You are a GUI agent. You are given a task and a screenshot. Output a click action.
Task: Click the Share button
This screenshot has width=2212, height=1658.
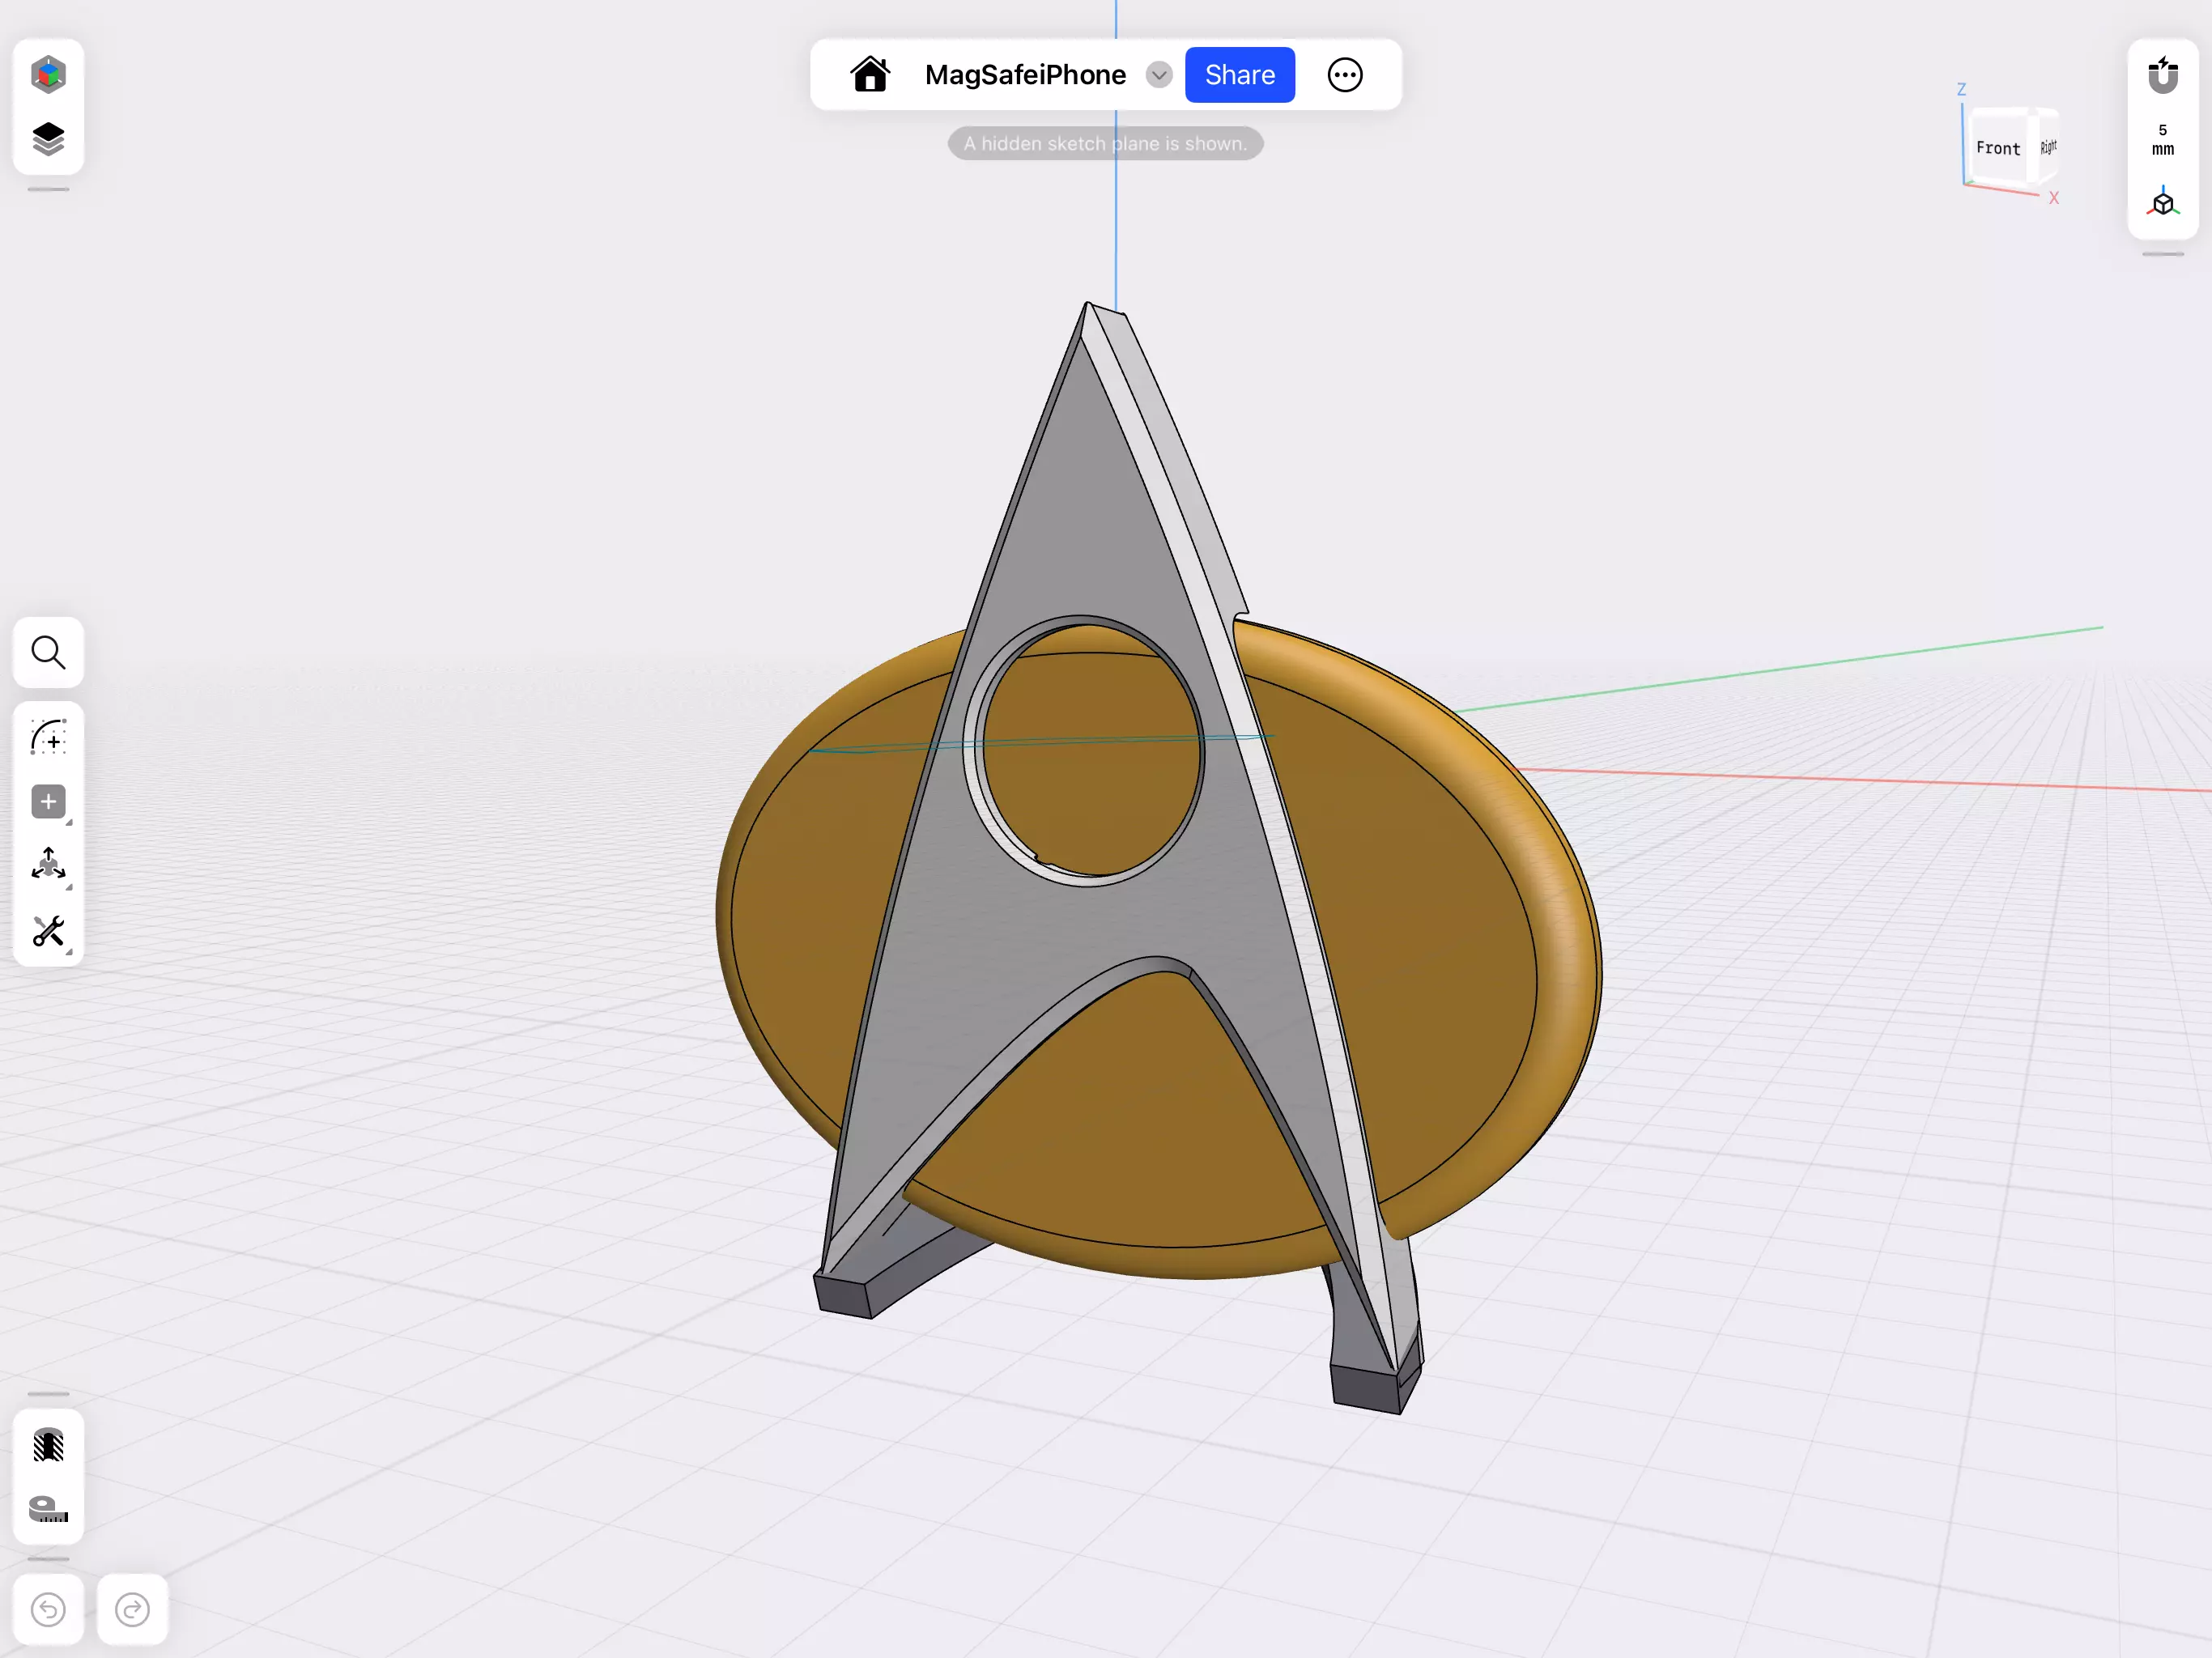click(x=1239, y=75)
